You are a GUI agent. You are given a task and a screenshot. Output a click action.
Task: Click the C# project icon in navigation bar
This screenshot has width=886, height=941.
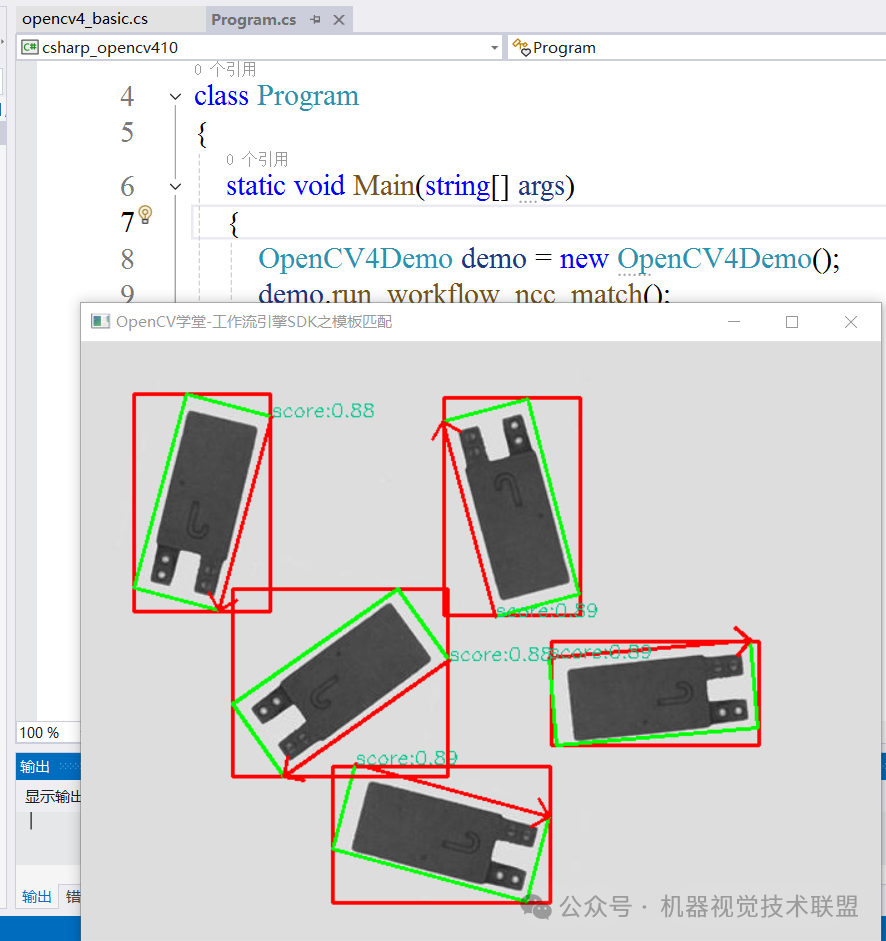[x=29, y=47]
